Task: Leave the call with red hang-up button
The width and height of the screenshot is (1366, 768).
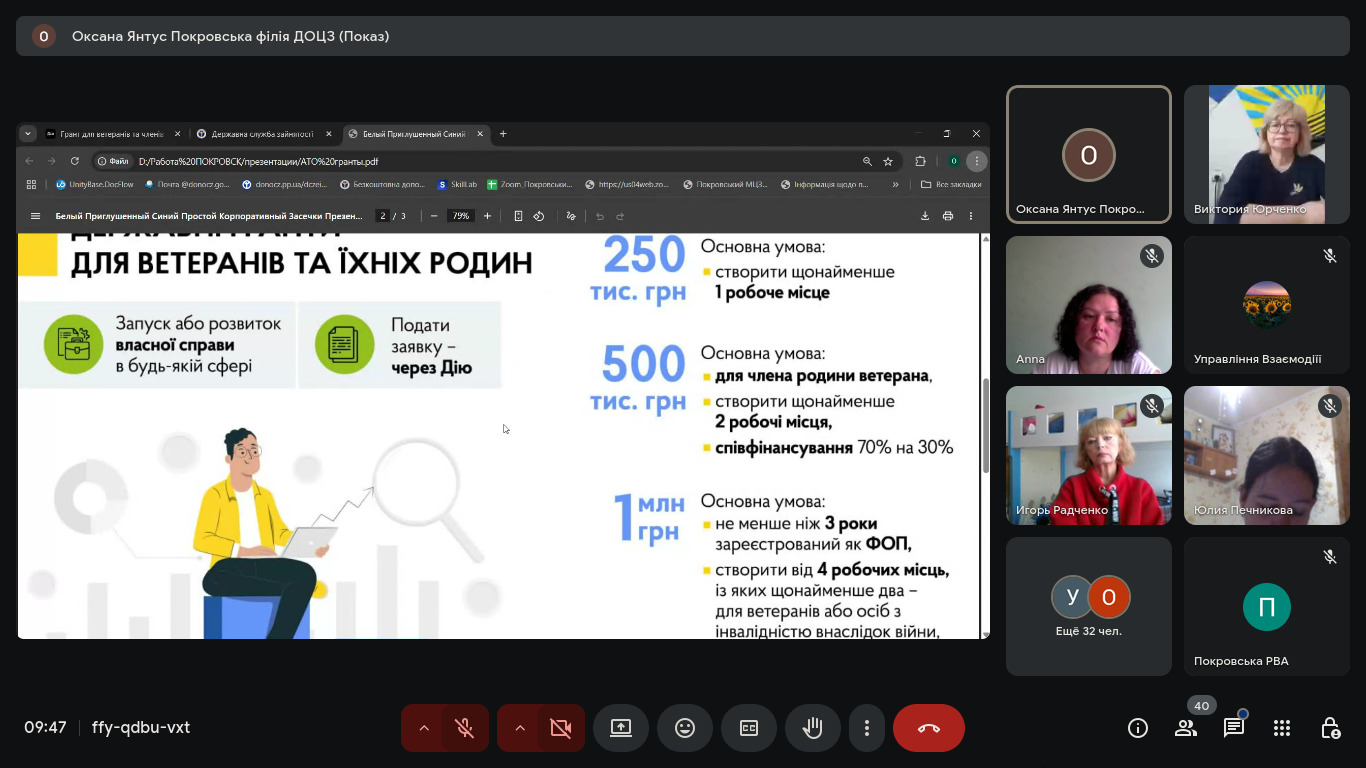Action: 929,728
